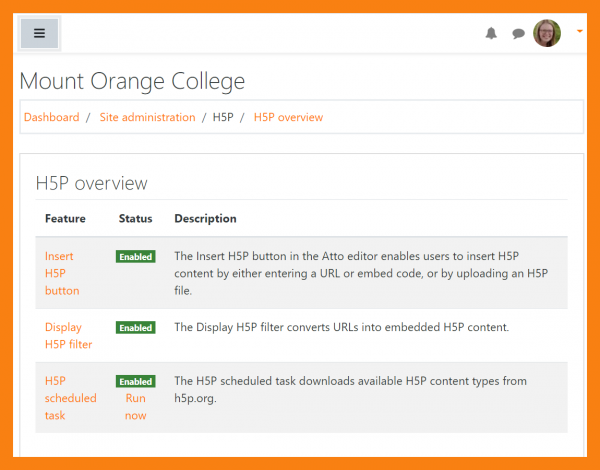
Task: Click the Mount Orange College page title
Action: pyautogui.click(x=132, y=81)
